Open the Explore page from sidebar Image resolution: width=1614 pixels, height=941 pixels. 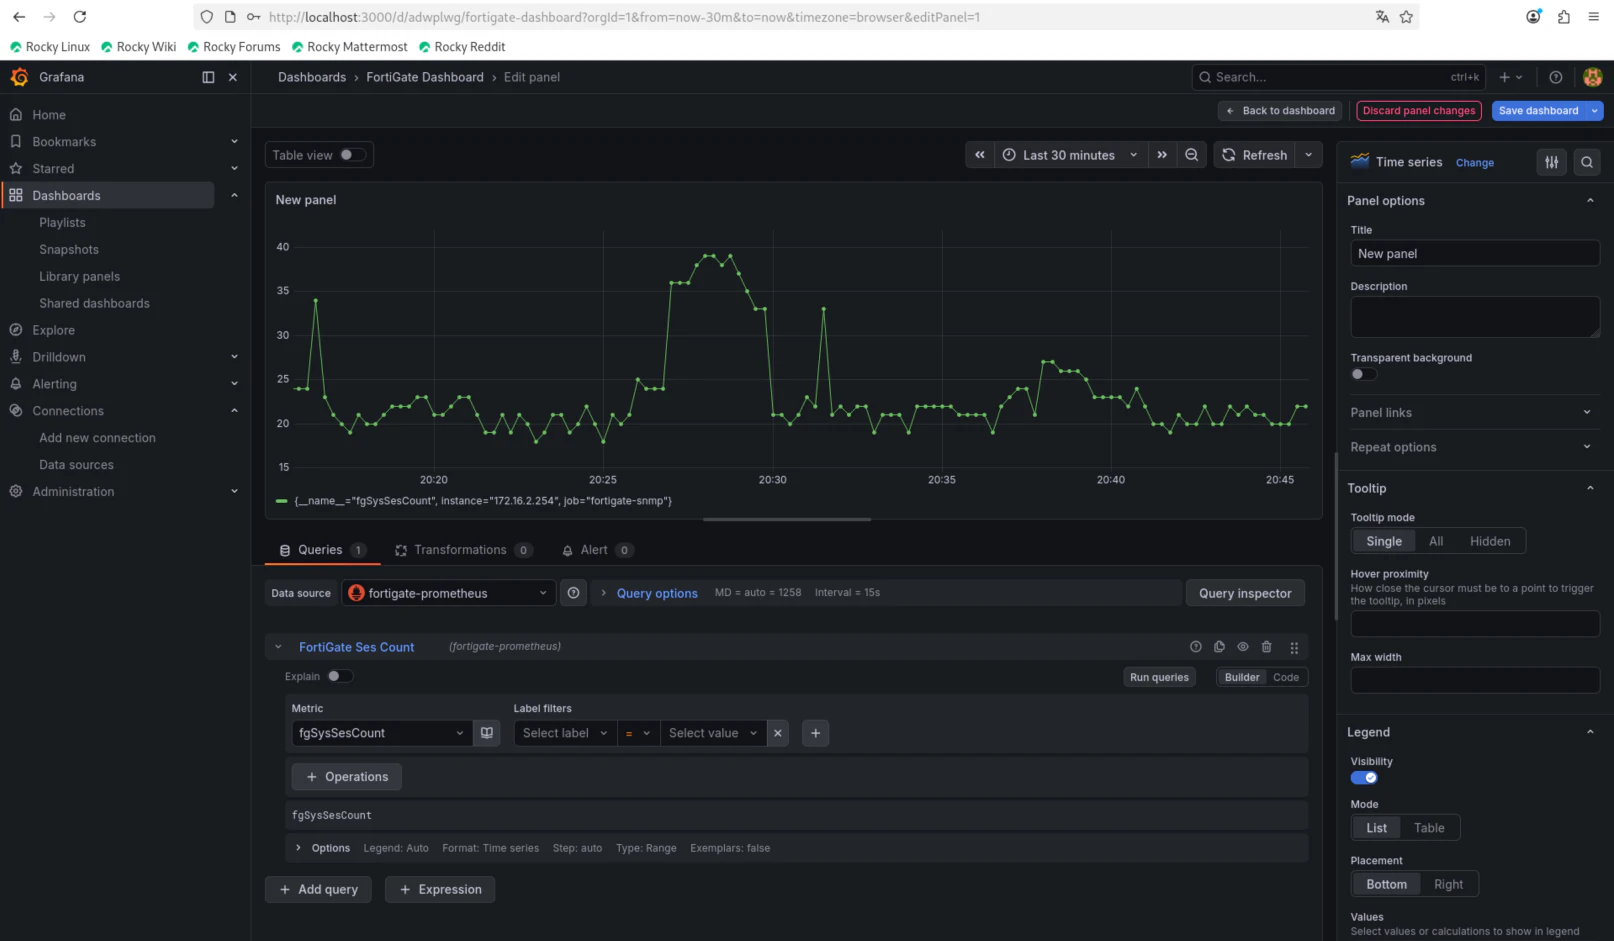[x=53, y=330]
